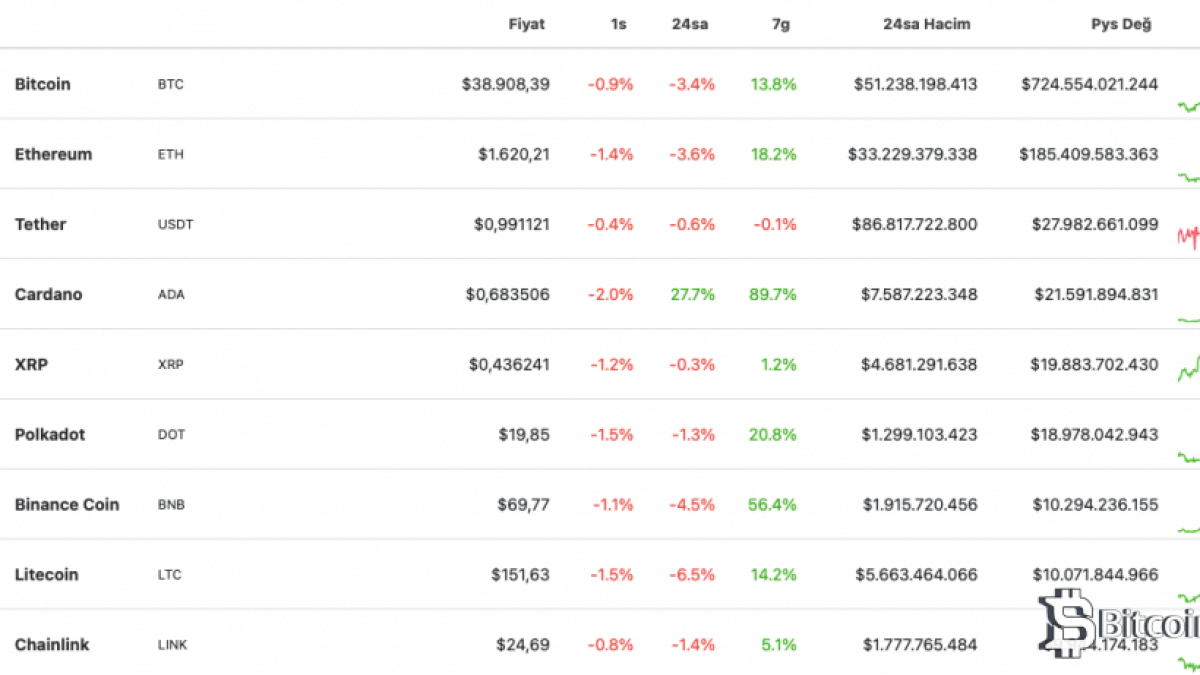Screen dimensions: 1200x675
Task: Sort by the 24sa change column
Action: (690, 24)
